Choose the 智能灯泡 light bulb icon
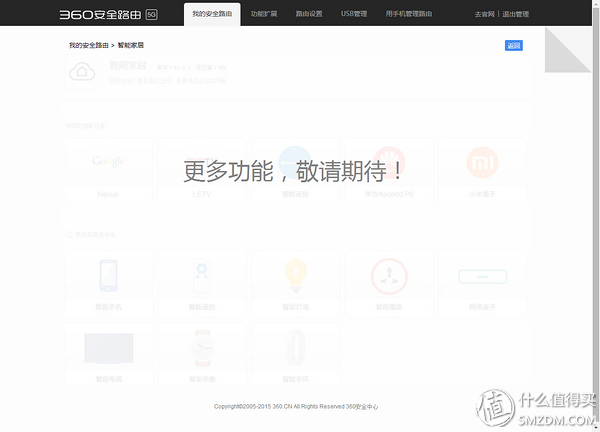Viewport: 600px width, 432px height. coord(295,276)
